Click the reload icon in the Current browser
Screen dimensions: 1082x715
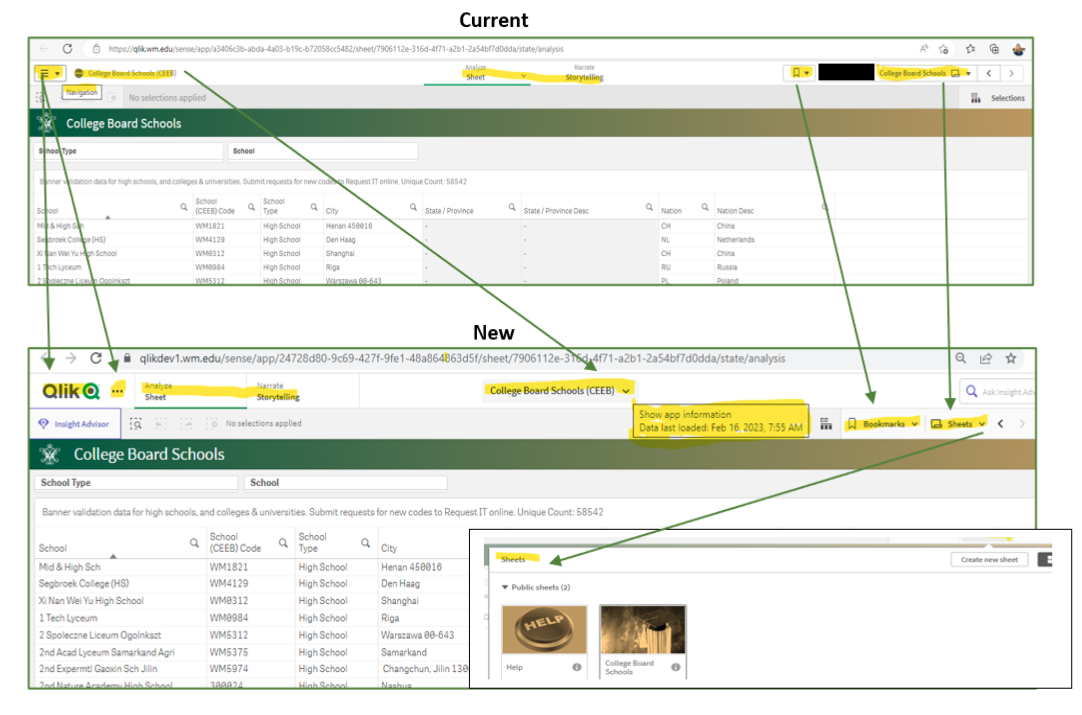[67, 49]
